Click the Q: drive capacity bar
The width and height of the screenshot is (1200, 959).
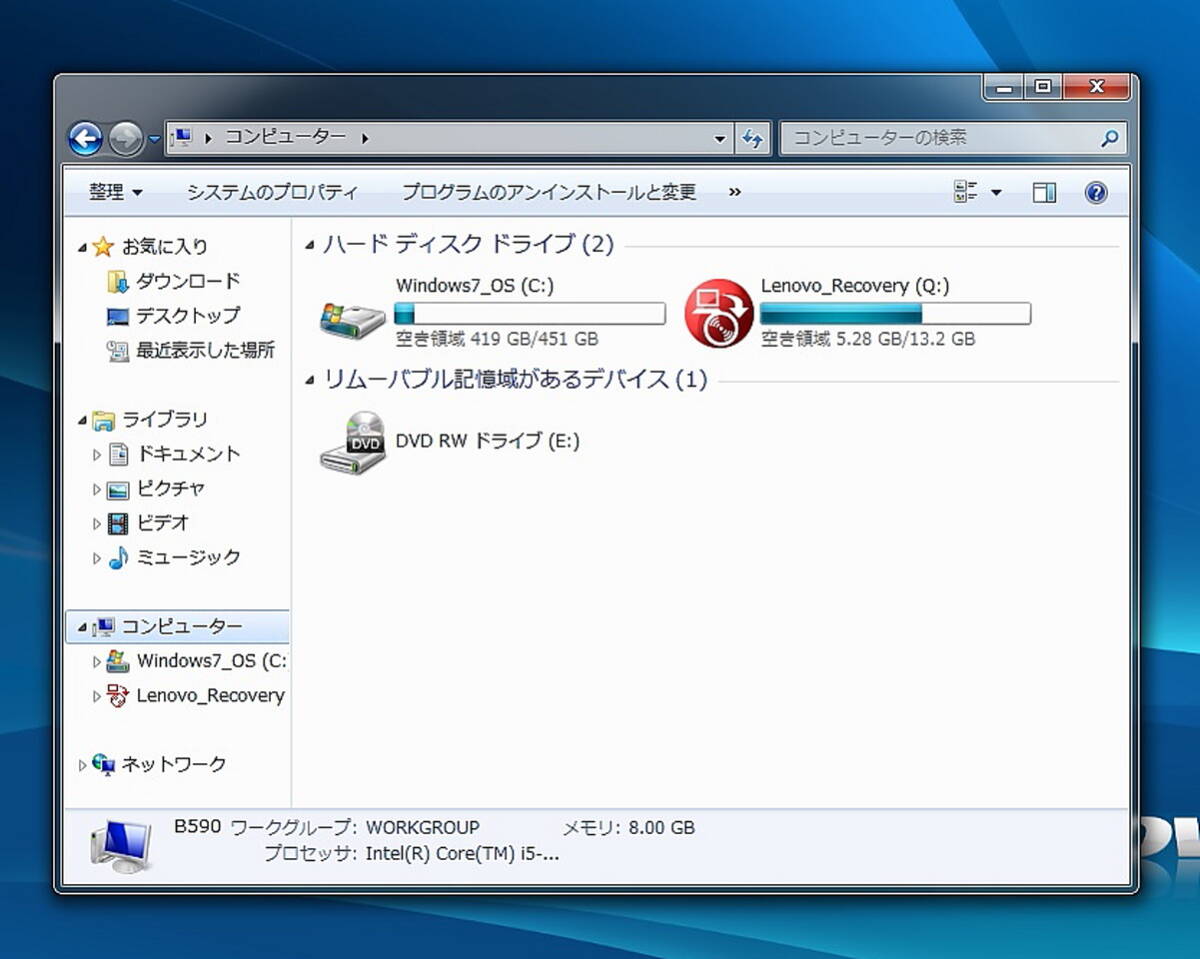tap(895, 314)
